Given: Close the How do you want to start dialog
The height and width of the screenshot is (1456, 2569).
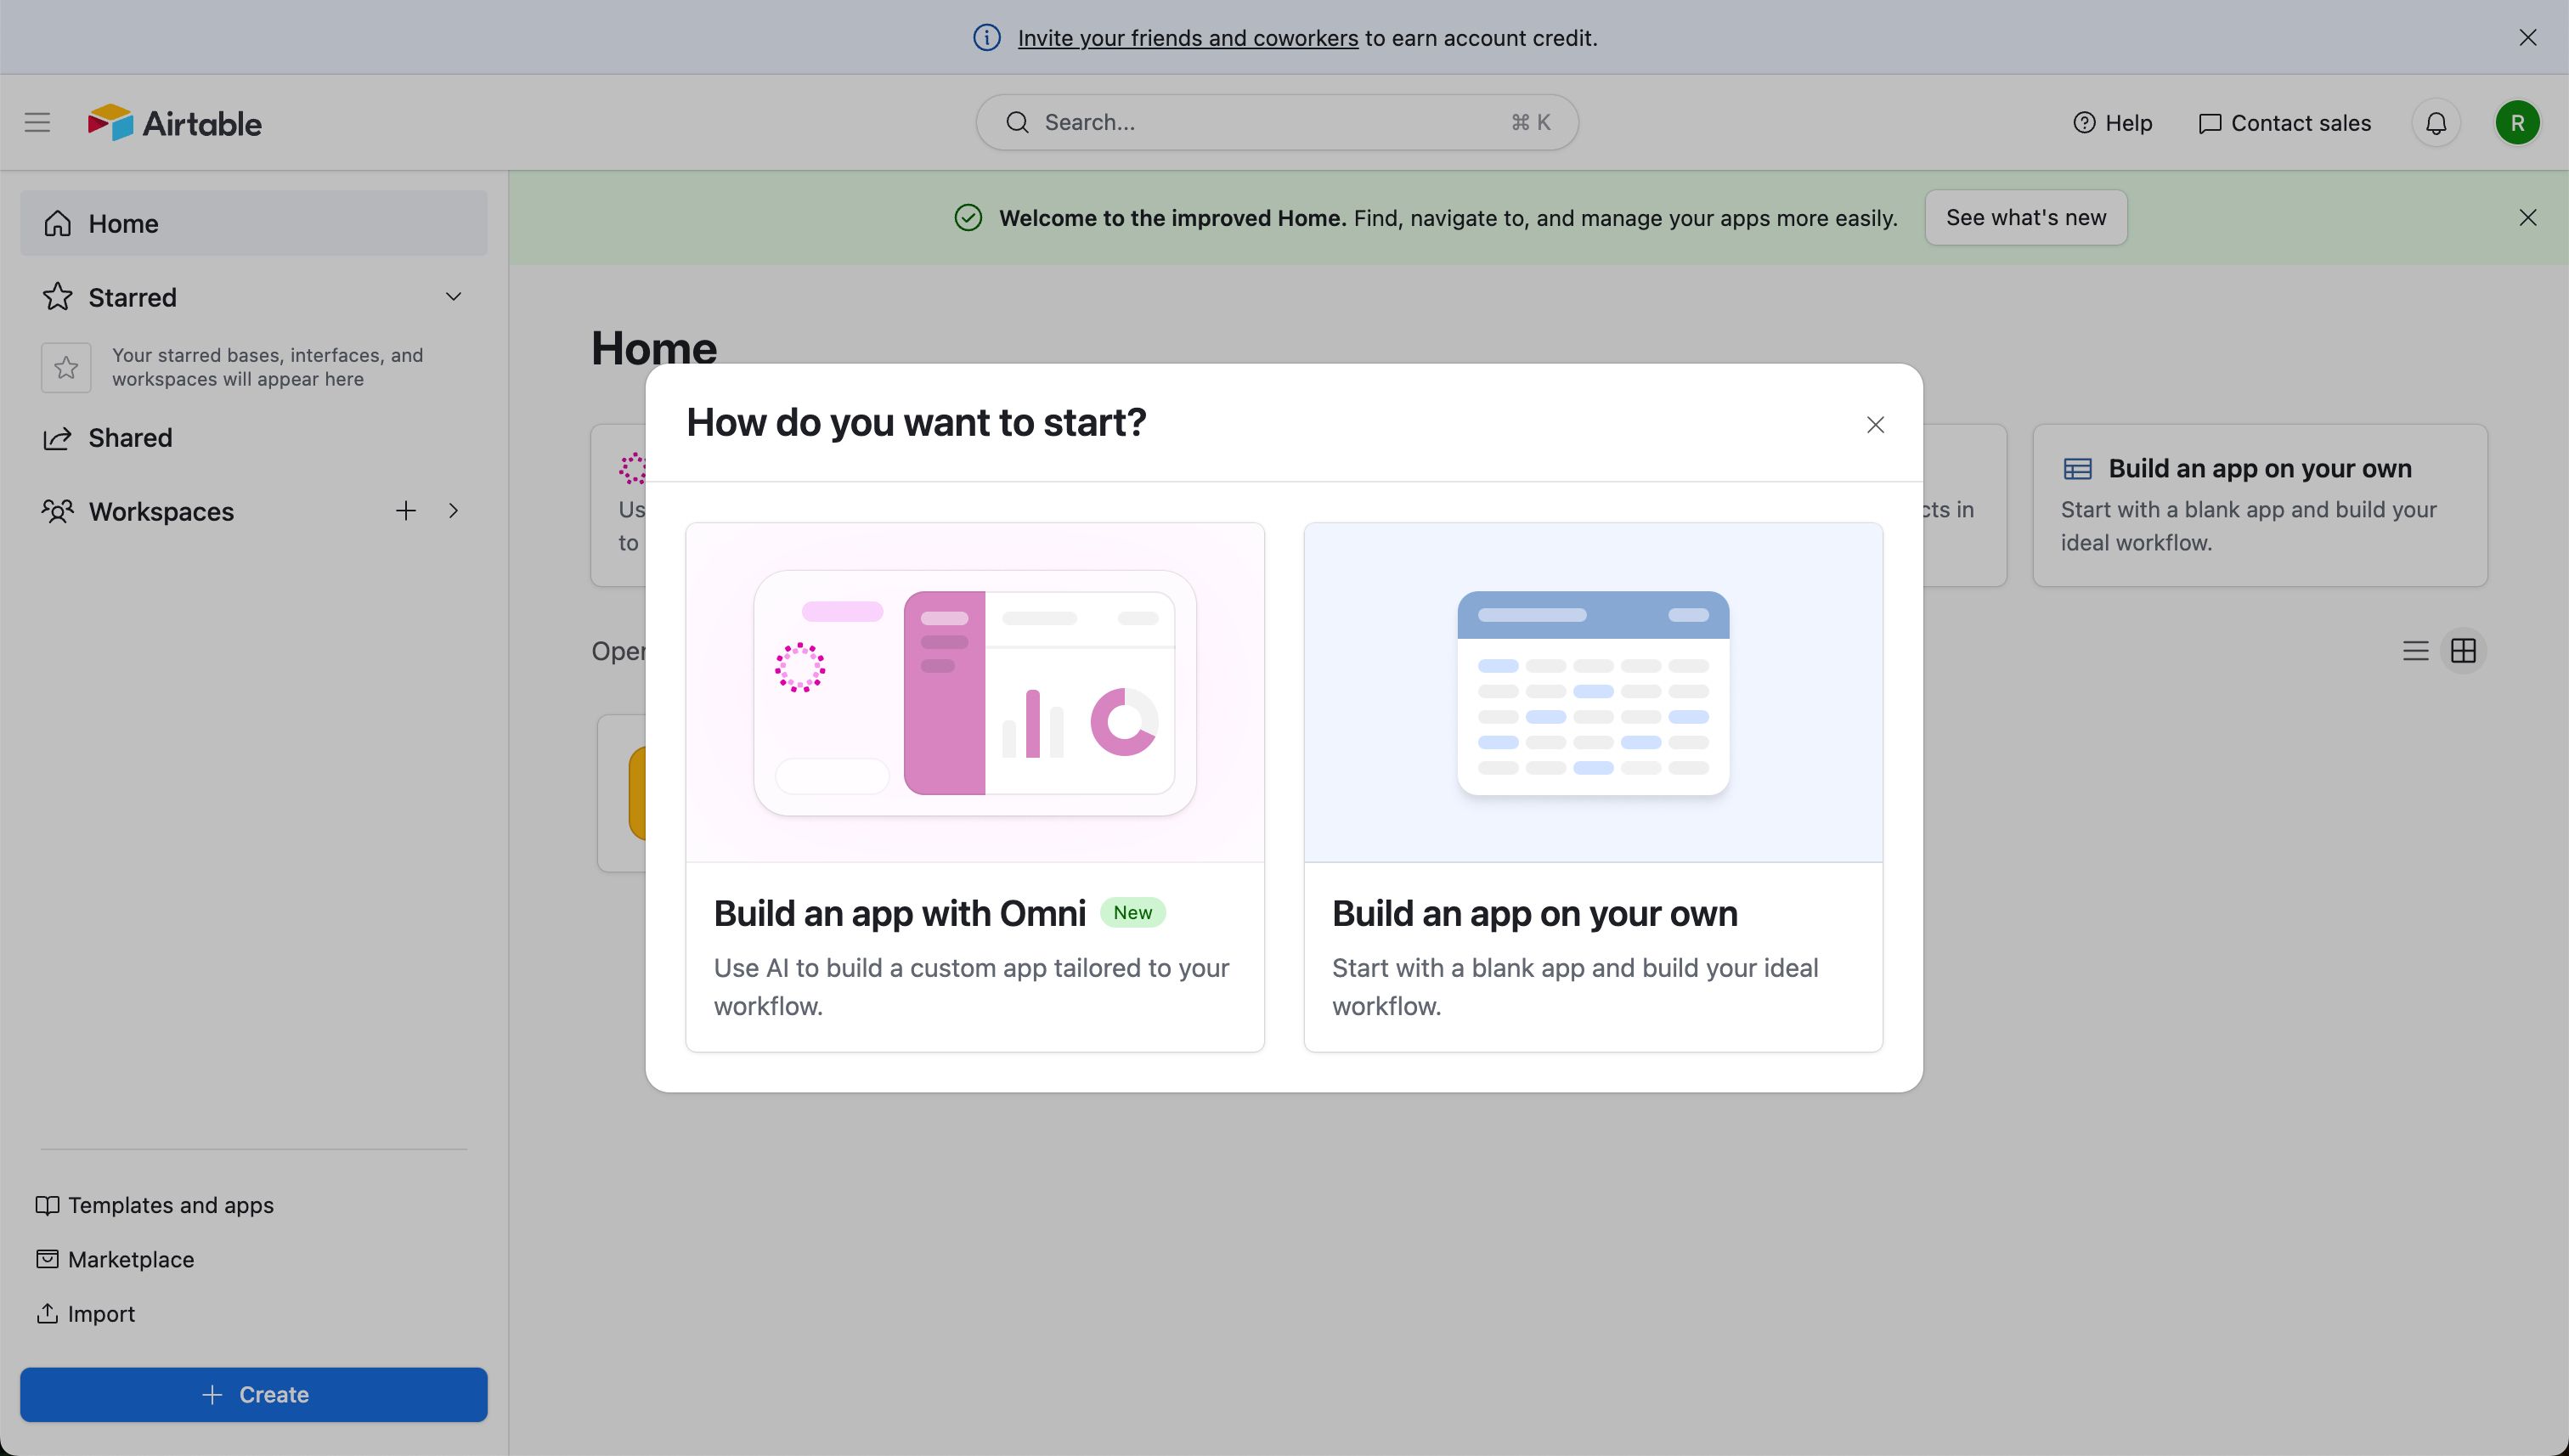Looking at the screenshot, I should [x=1875, y=425].
